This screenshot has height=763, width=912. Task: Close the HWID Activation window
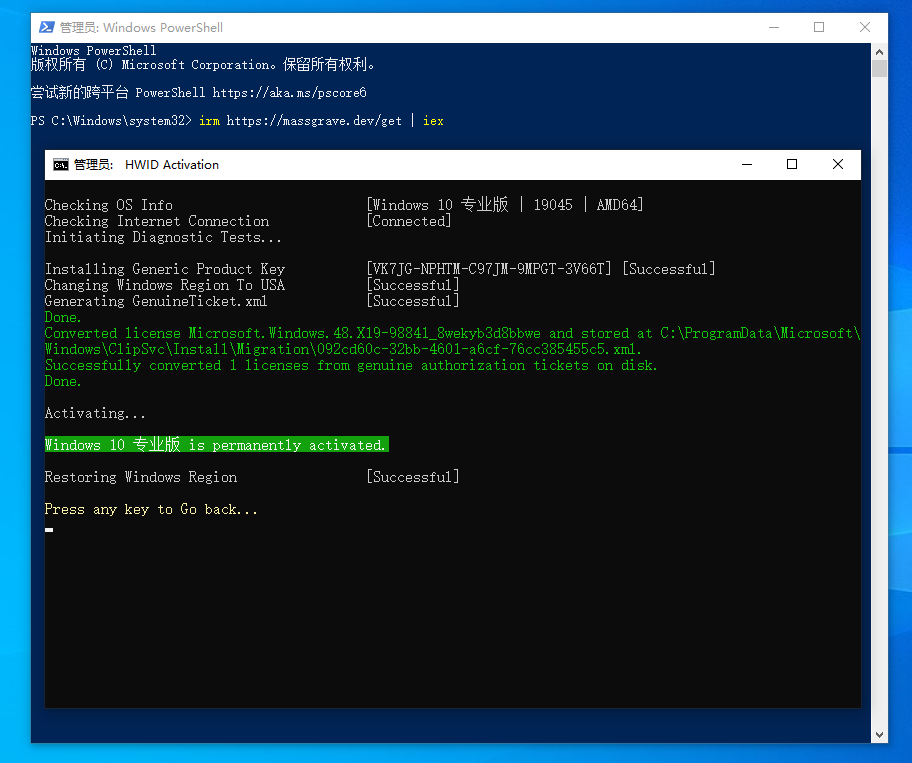click(x=838, y=165)
